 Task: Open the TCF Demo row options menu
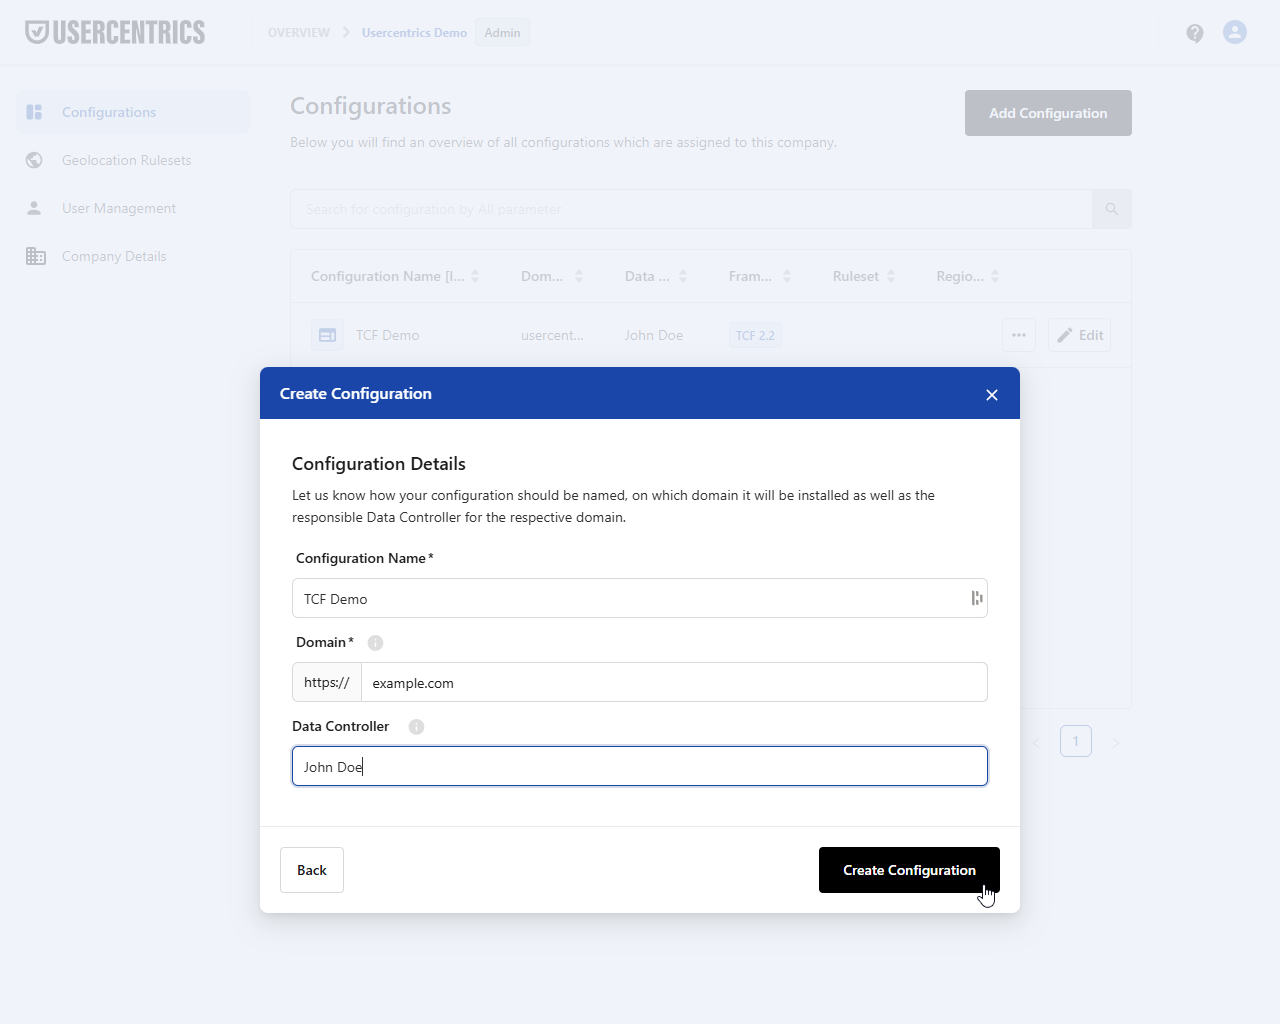[1019, 335]
